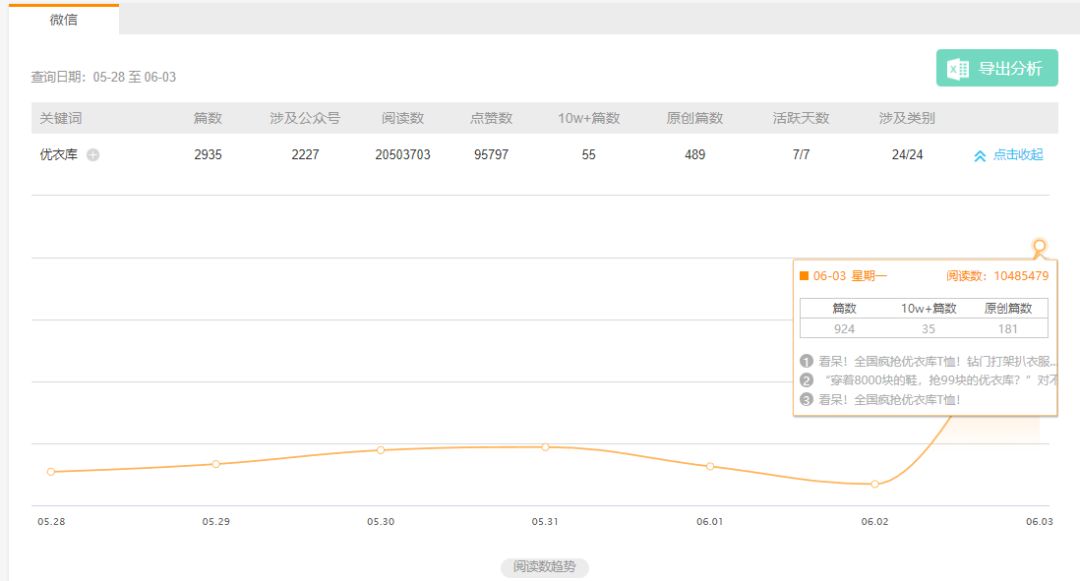Click the 阅读数 column header

pos(403,118)
